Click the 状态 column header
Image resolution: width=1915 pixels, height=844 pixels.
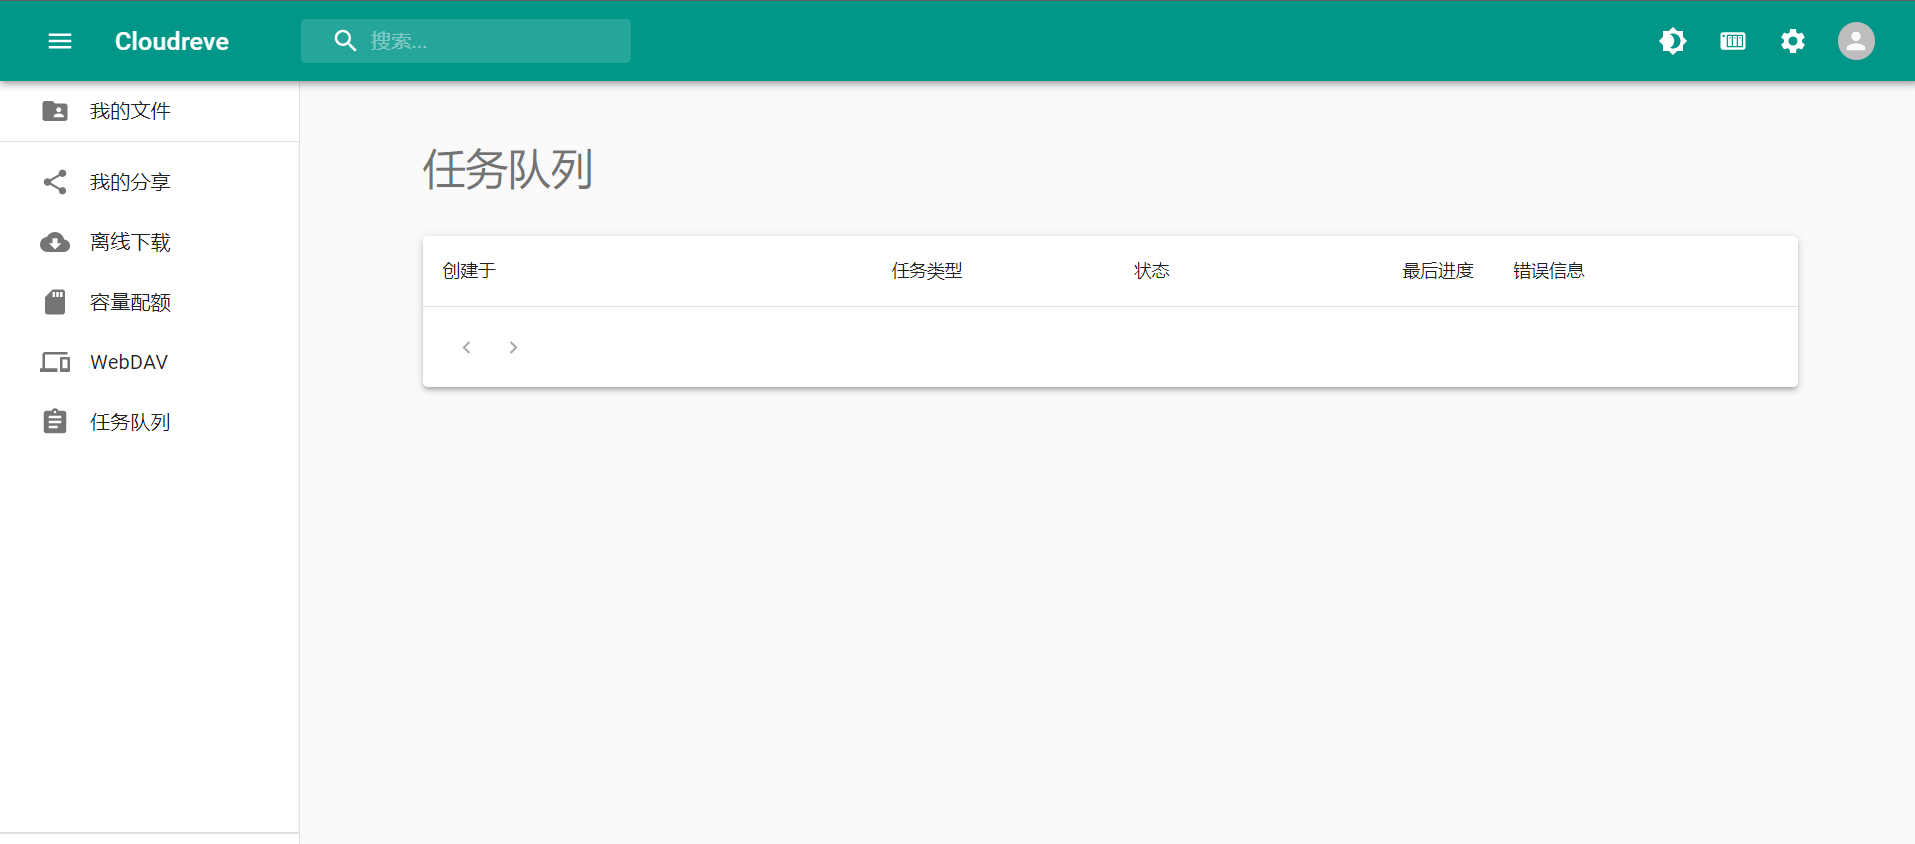click(1152, 271)
